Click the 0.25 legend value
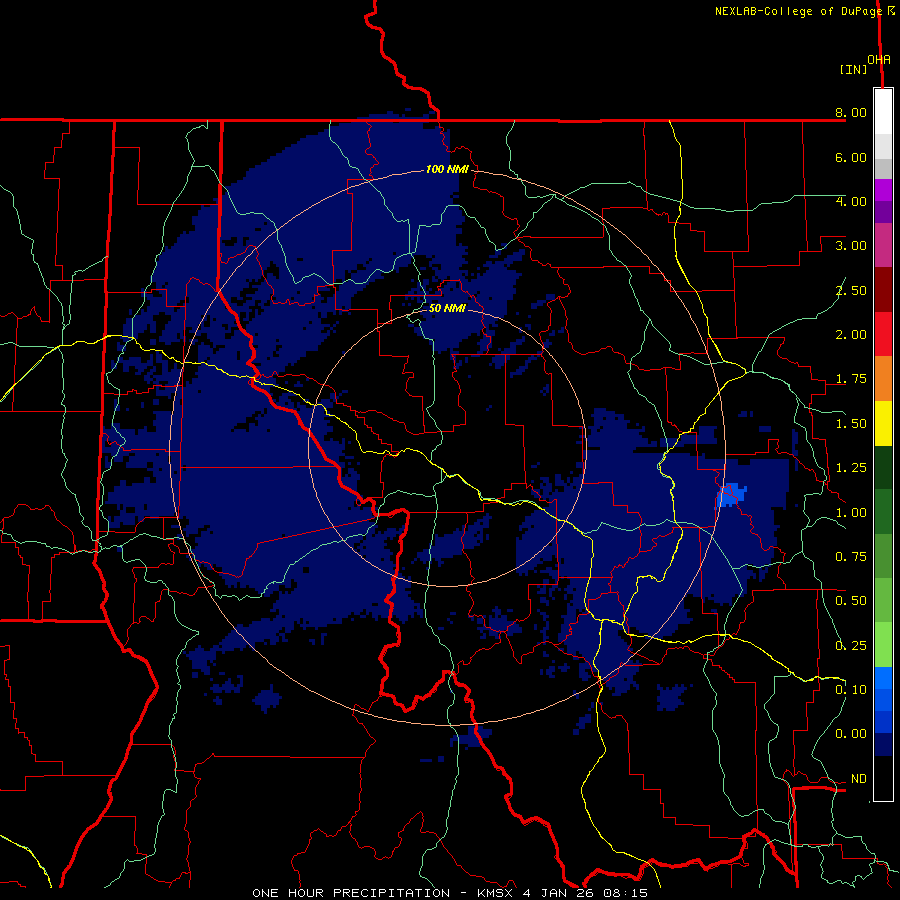 [x=851, y=646]
